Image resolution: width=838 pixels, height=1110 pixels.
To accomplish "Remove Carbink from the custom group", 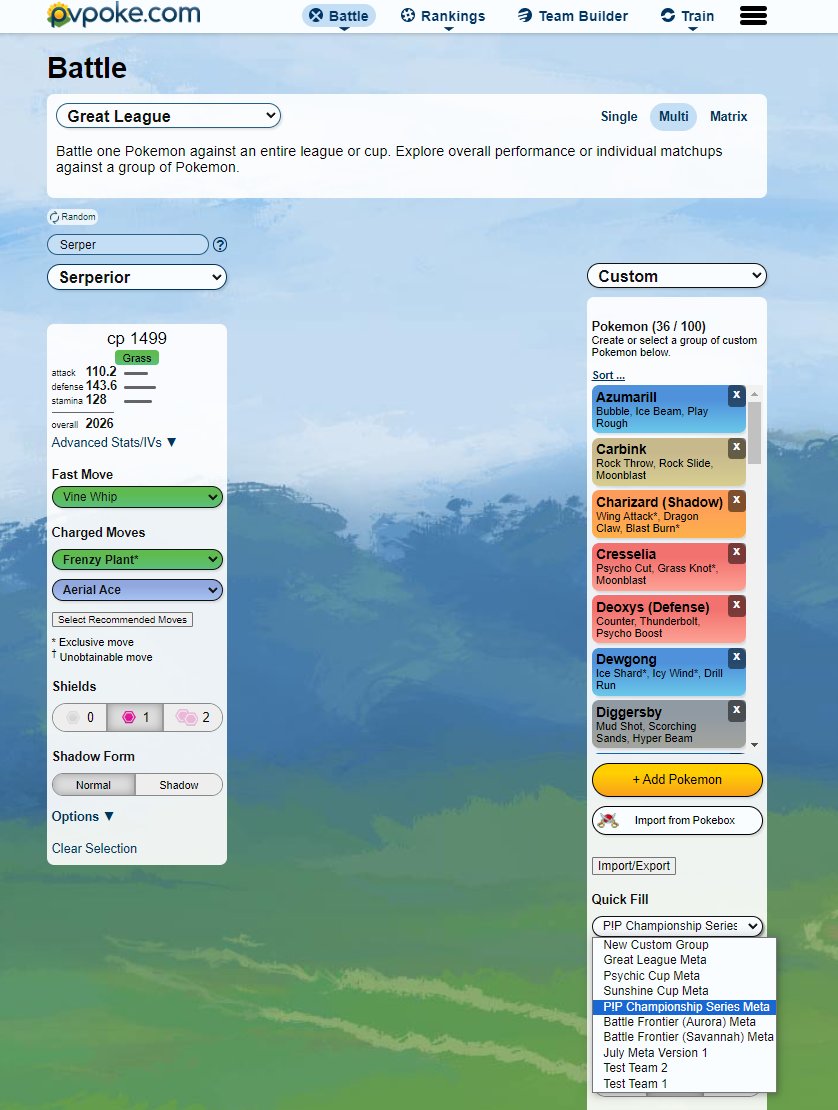I will click(736, 447).
